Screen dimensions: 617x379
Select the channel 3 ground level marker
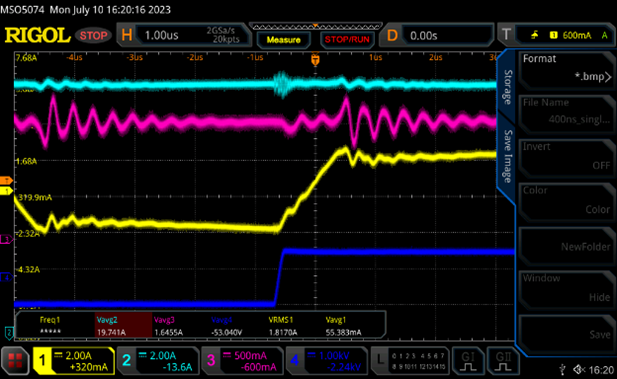pos(6,239)
